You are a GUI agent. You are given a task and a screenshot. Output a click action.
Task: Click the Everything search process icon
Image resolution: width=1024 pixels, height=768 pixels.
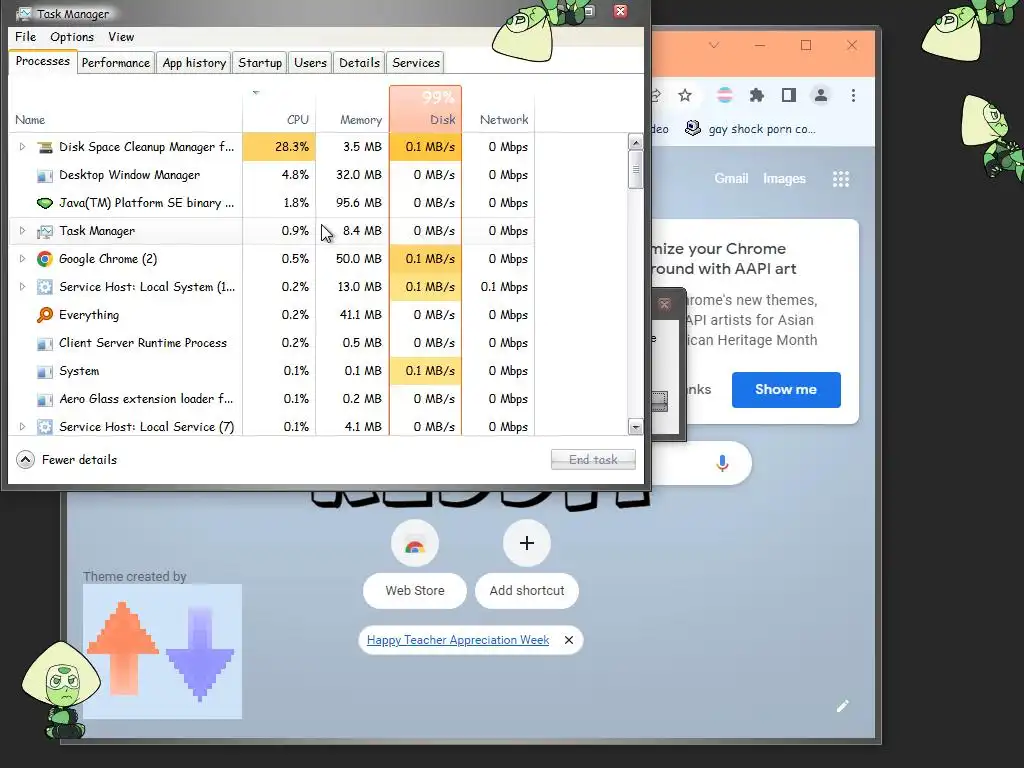44,315
